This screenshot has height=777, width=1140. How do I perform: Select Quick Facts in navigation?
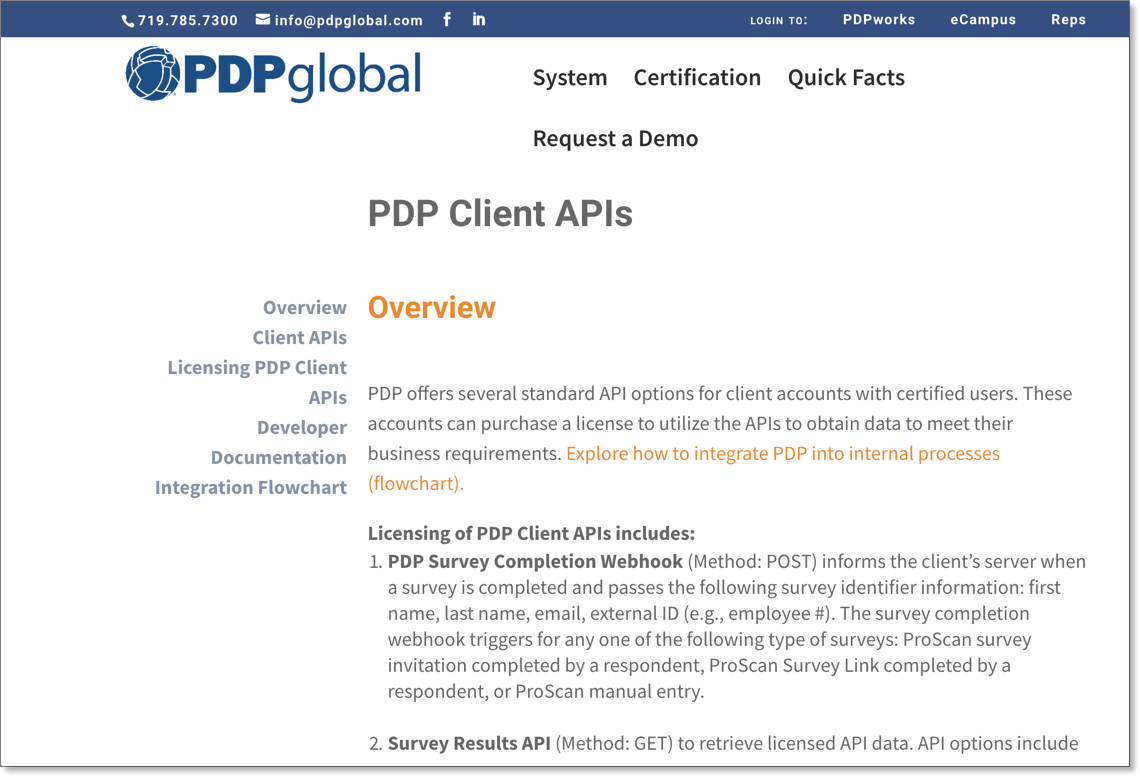(846, 78)
